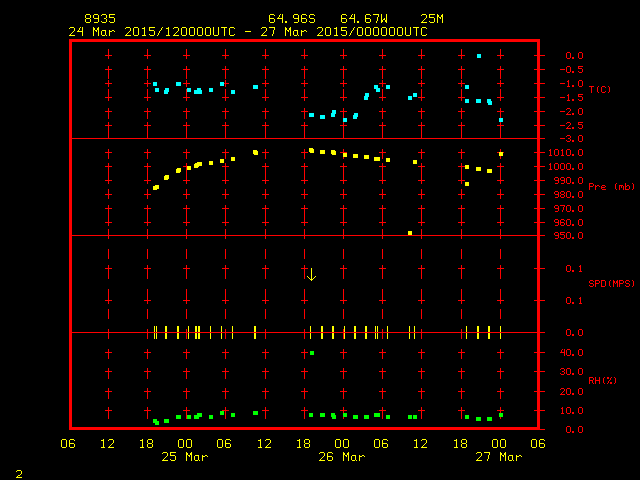Select the 27 Mar date label
Screen dimensions: 640x480
pyautogui.click(x=498, y=457)
